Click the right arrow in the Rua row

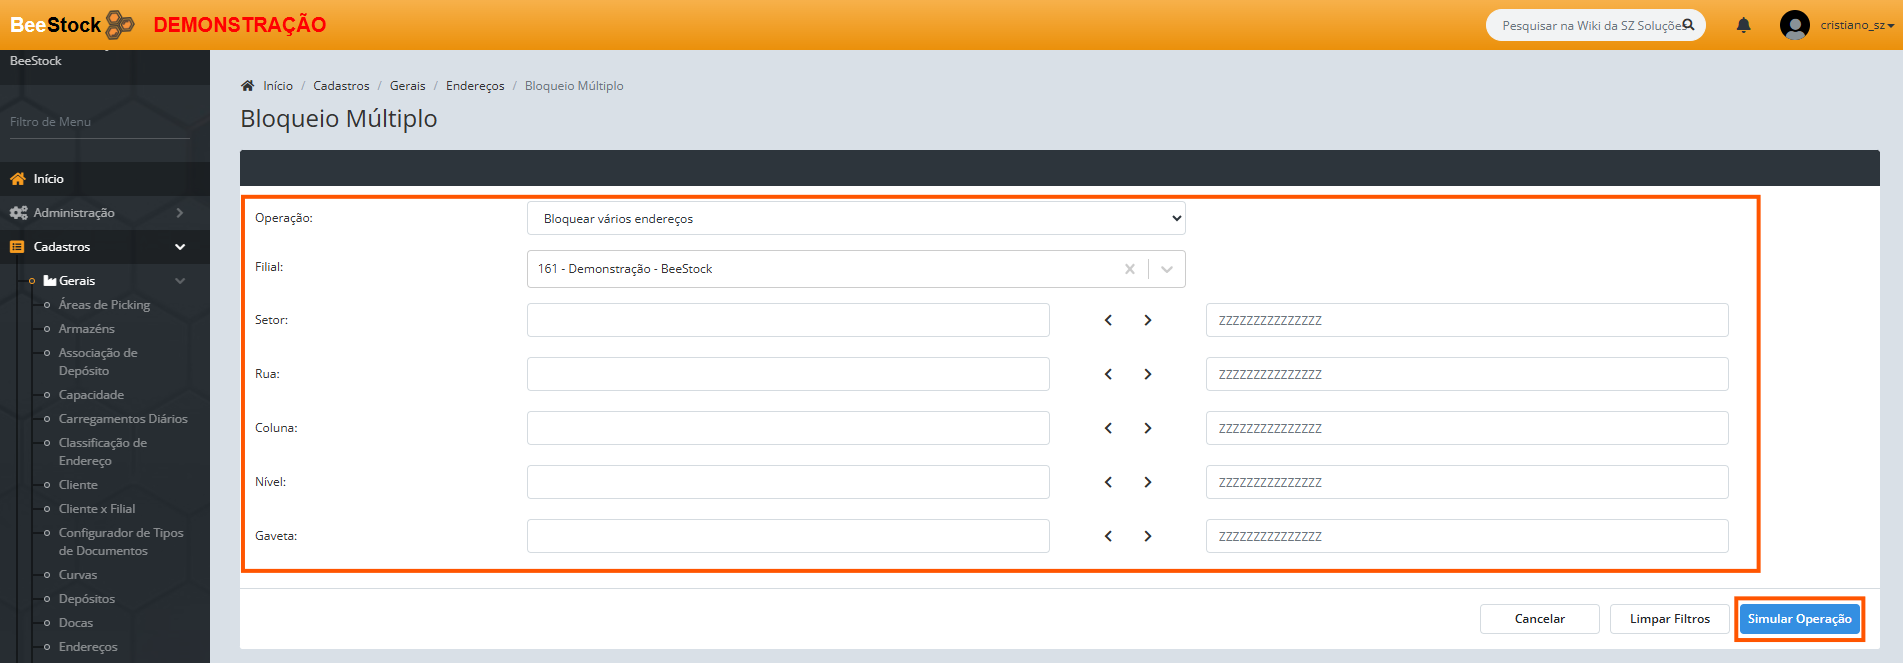click(1147, 374)
